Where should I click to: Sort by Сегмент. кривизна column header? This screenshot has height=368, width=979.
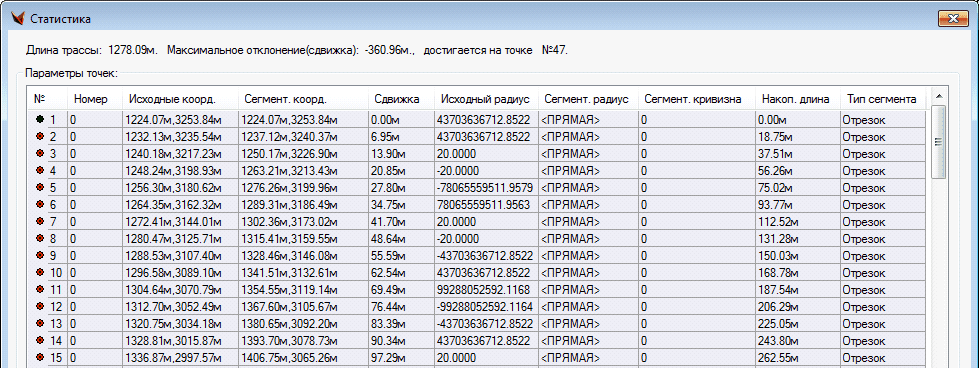[696, 99]
